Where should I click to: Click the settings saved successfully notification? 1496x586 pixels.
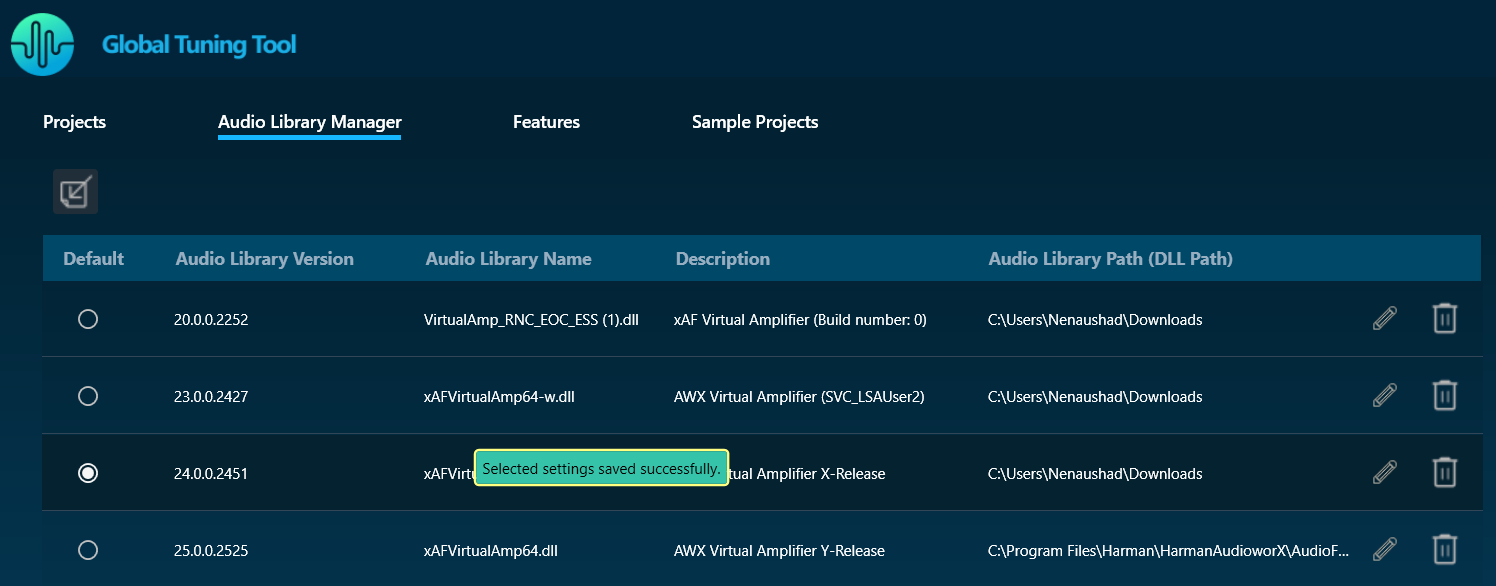pos(601,468)
